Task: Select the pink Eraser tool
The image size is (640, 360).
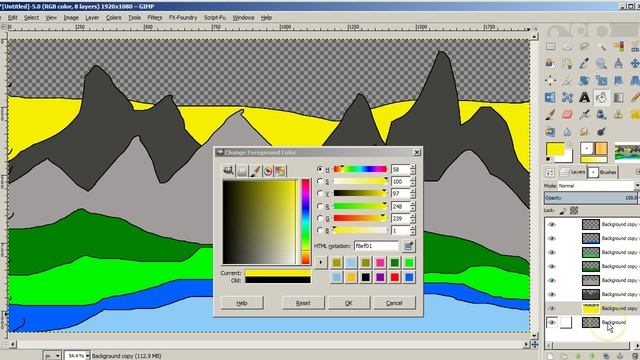Action: [567, 115]
